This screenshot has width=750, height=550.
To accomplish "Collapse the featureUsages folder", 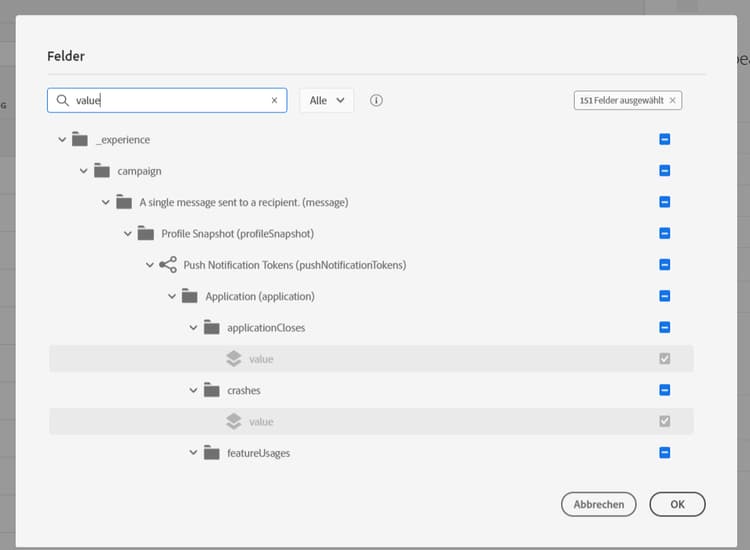I will 194,453.
